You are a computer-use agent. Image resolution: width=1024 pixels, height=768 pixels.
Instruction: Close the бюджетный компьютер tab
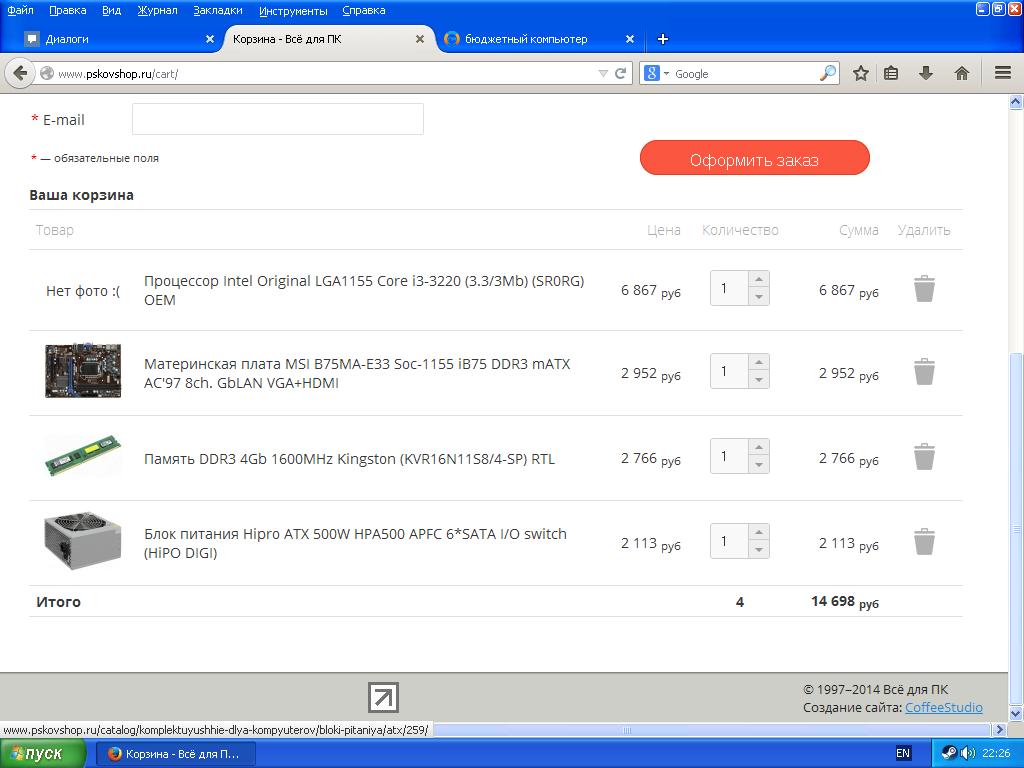[630, 39]
